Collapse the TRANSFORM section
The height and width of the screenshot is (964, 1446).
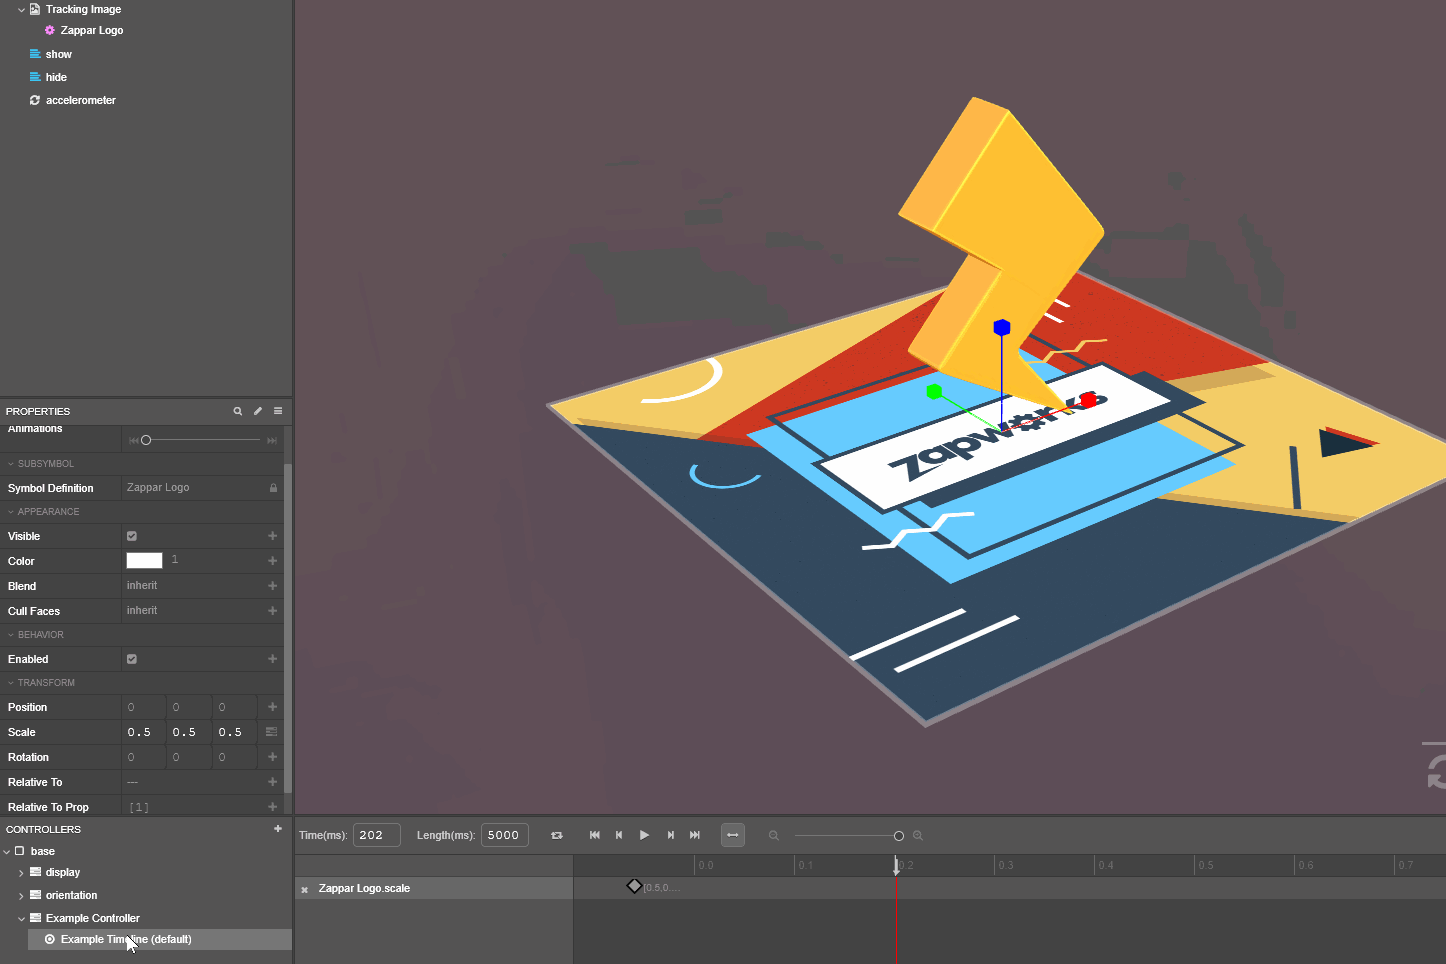click(11, 683)
